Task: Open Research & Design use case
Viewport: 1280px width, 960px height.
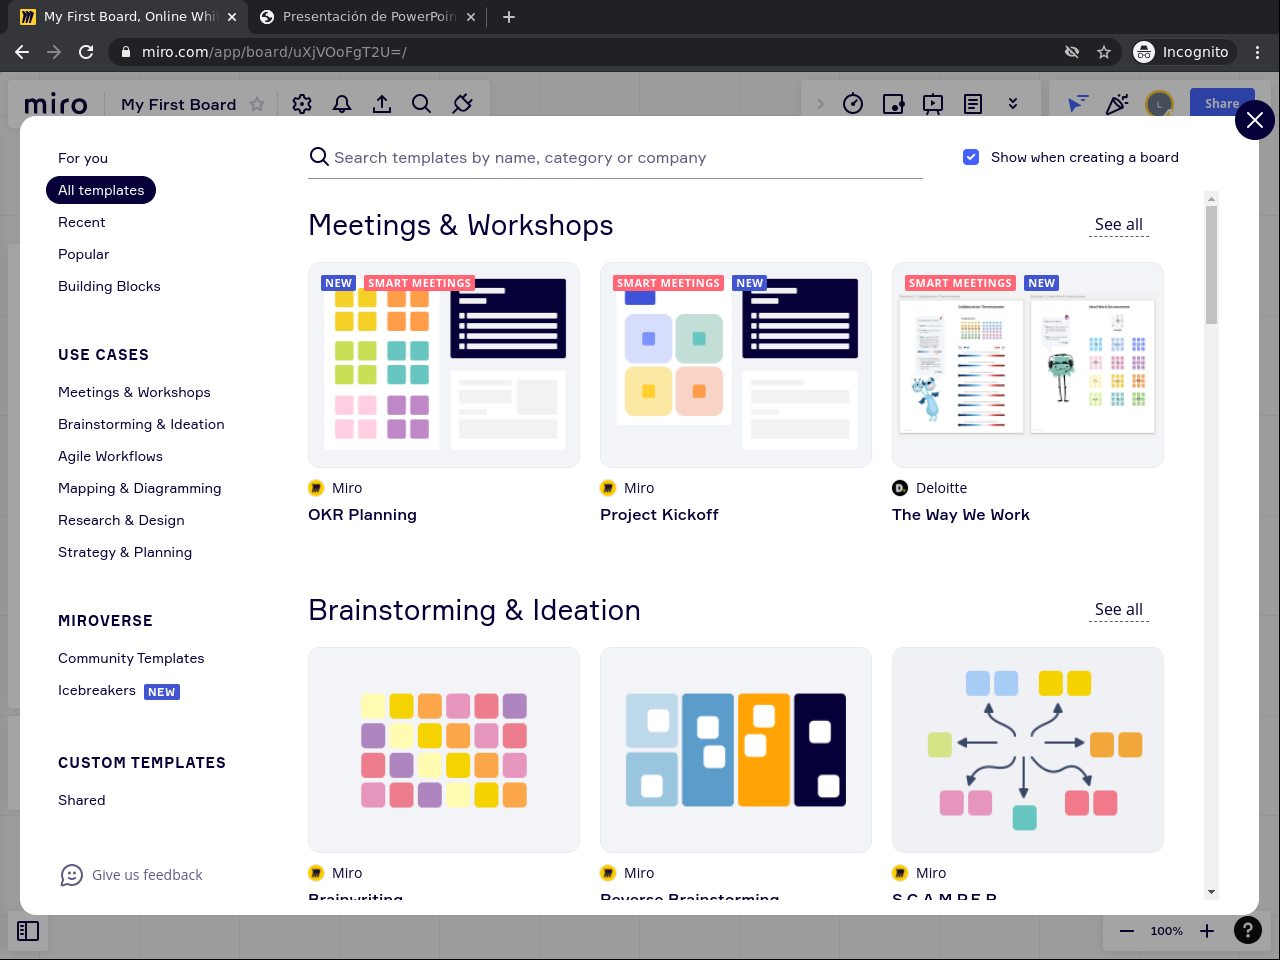Action: (x=121, y=520)
